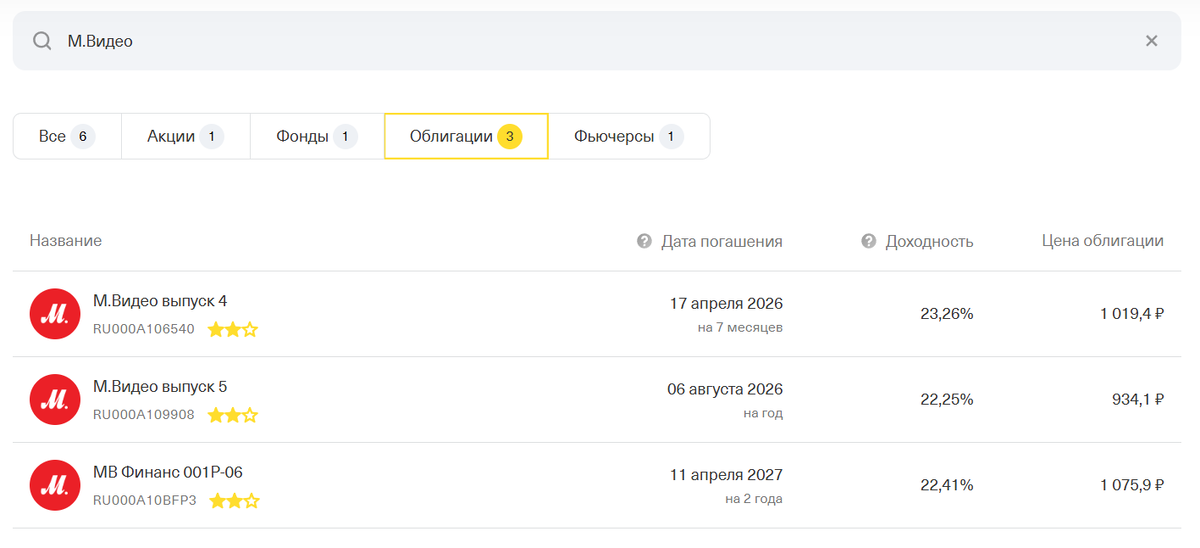Screen dimensions: 1200x548
Task: Click star rating of МВ Финанс 001Р-06
Action: tap(234, 501)
